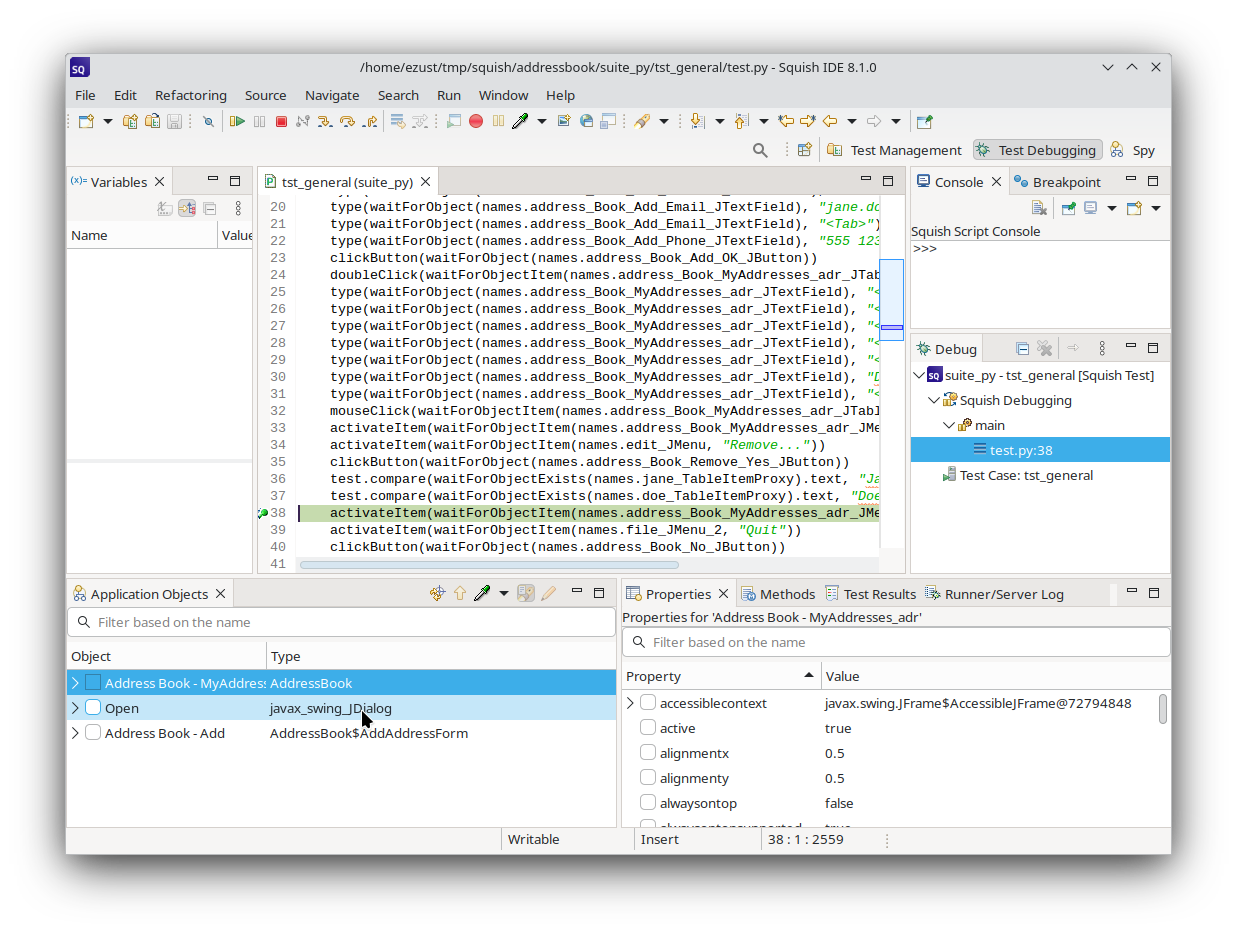Screen dimensions: 1238x933
Task: Open the Navigate menu
Action: [332, 95]
